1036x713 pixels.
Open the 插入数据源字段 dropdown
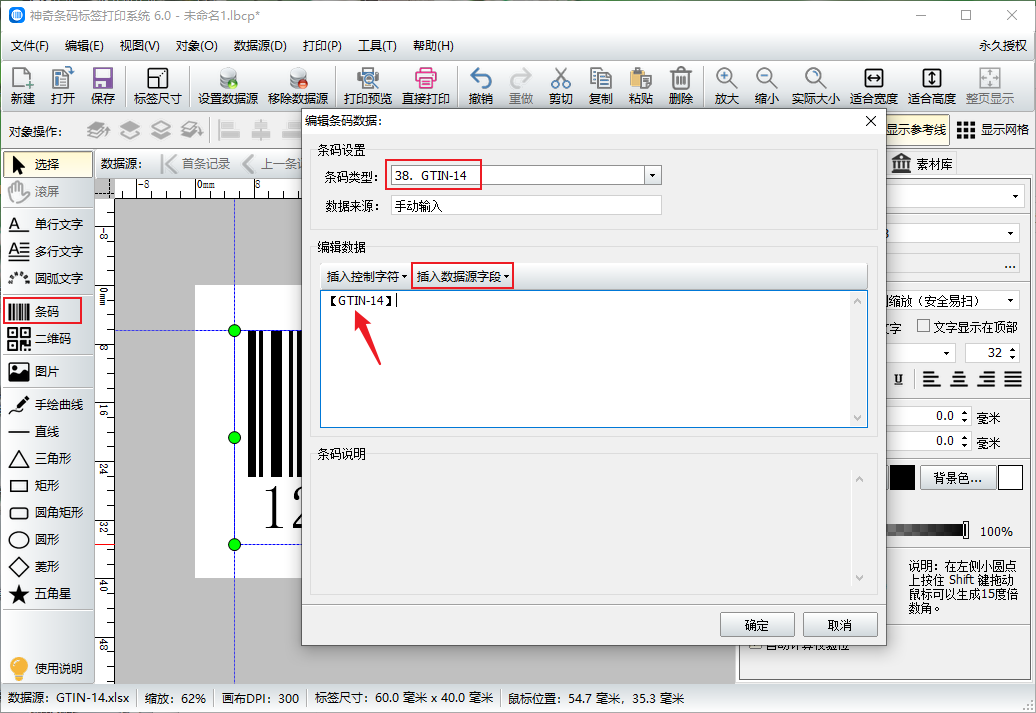(x=462, y=276)
